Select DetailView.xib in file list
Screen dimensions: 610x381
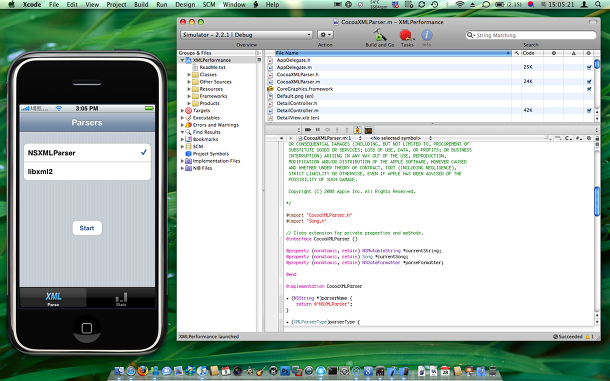point(298,118)
